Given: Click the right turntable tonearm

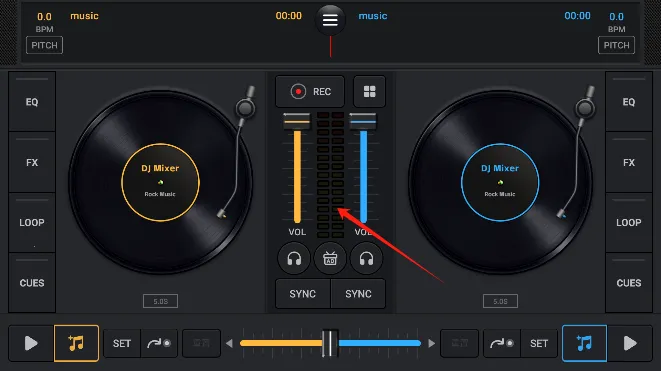Looking at the screenshot, I should coord(578,152).
